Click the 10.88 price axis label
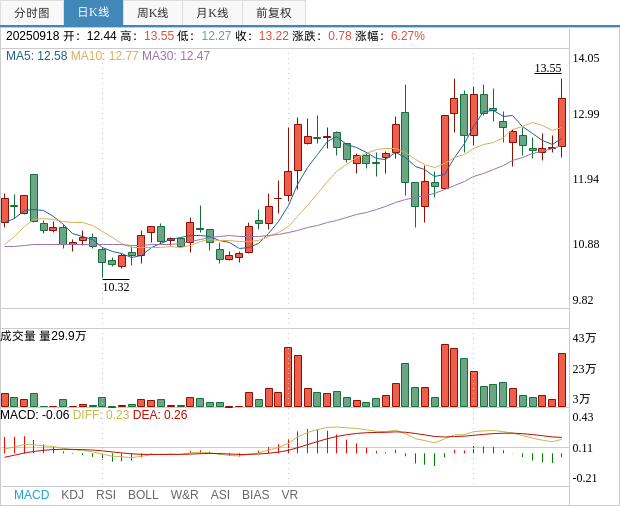The width and height of the screenshot is (620, 506). pyautogui.click(x=586, y=244)
